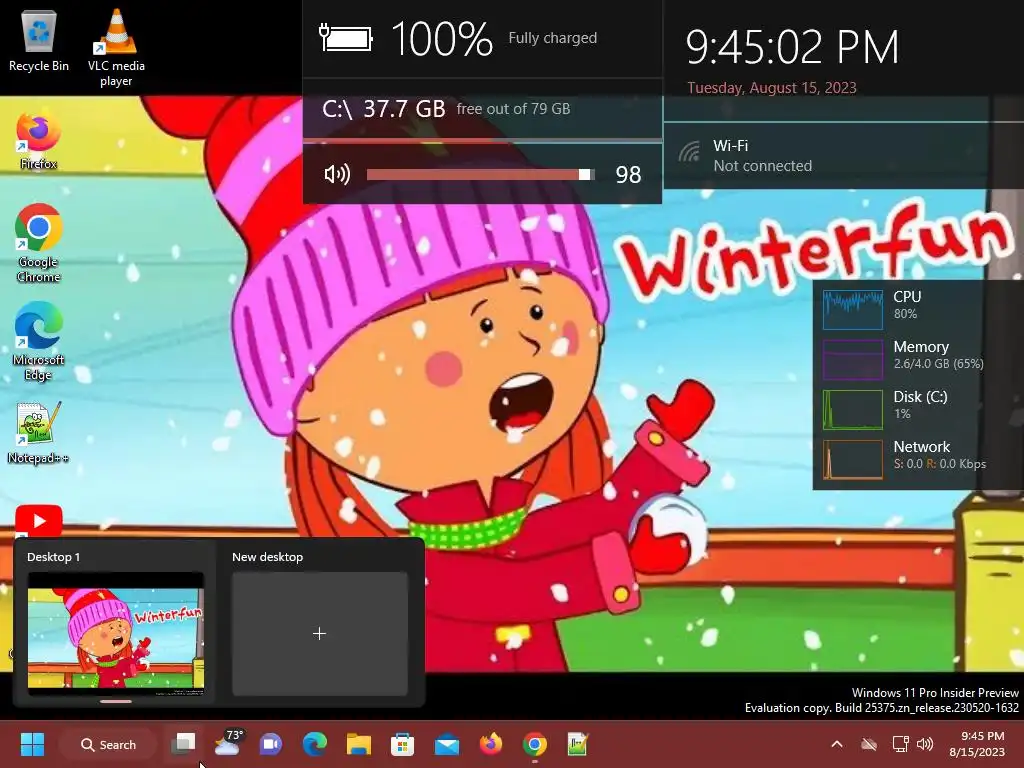Open the weather widget showing 73°
This screenshot has height=768, width=1024.
(228, 744)
